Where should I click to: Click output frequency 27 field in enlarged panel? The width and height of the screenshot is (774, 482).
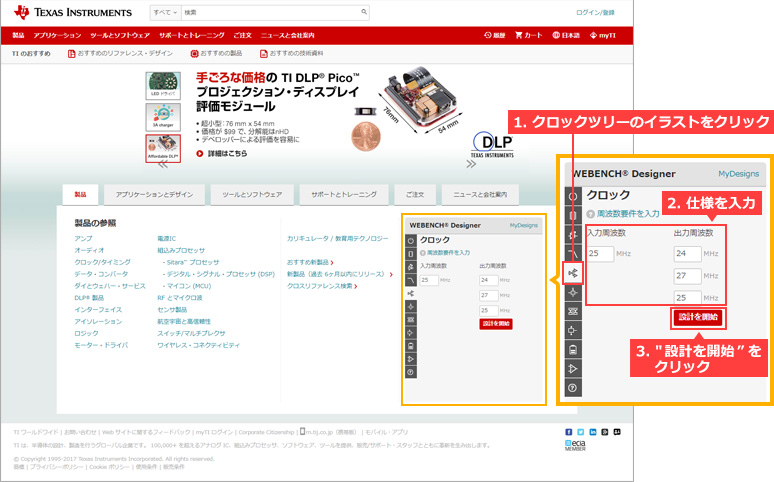click(x=688, y=276)
